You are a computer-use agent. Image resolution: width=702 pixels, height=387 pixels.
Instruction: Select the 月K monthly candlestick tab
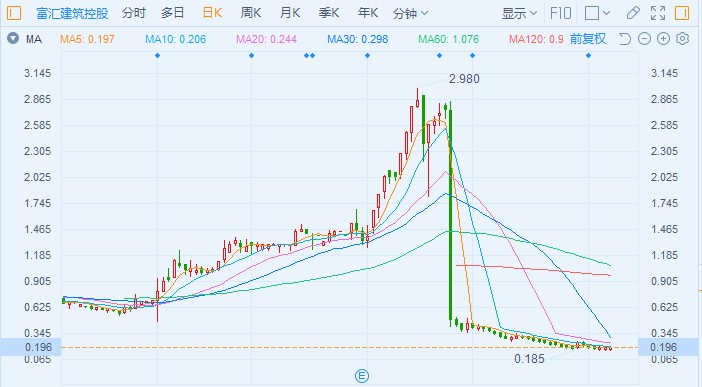point(290,13)
